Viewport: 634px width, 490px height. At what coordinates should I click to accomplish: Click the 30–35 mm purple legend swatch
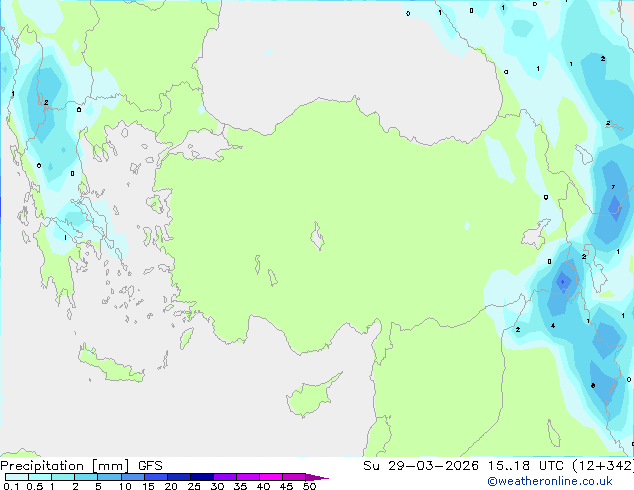click(x=225, y=477)
